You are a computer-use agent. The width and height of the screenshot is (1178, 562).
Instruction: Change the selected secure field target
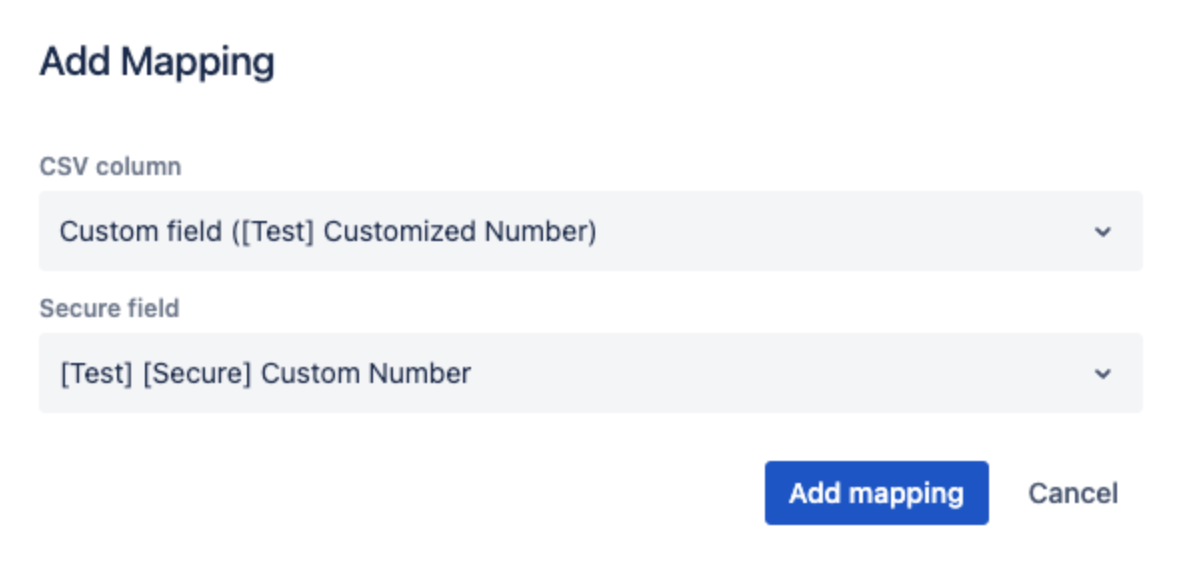590,374
